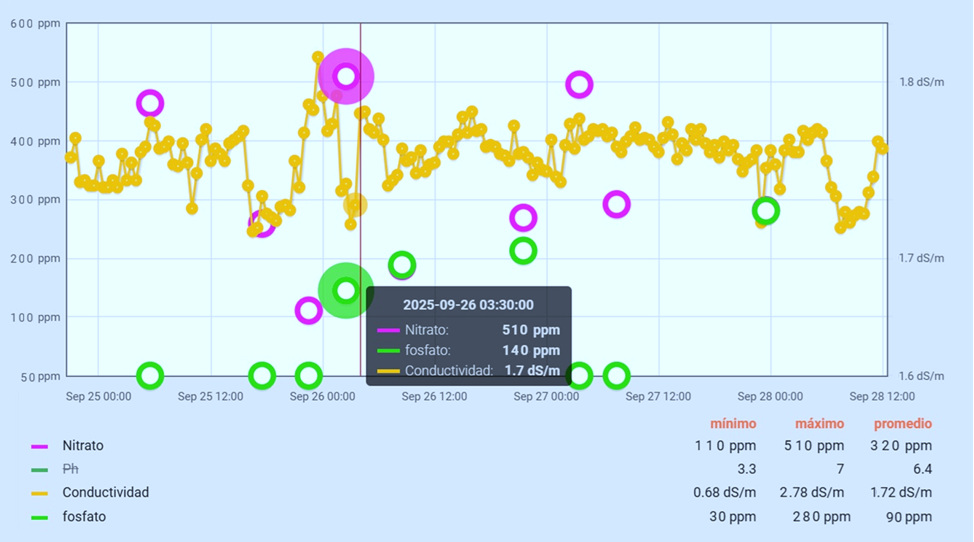Select the highlighted 510 ppm nitrate data point
This screenshot has height=542, width=974.
(x=346, y=76)
